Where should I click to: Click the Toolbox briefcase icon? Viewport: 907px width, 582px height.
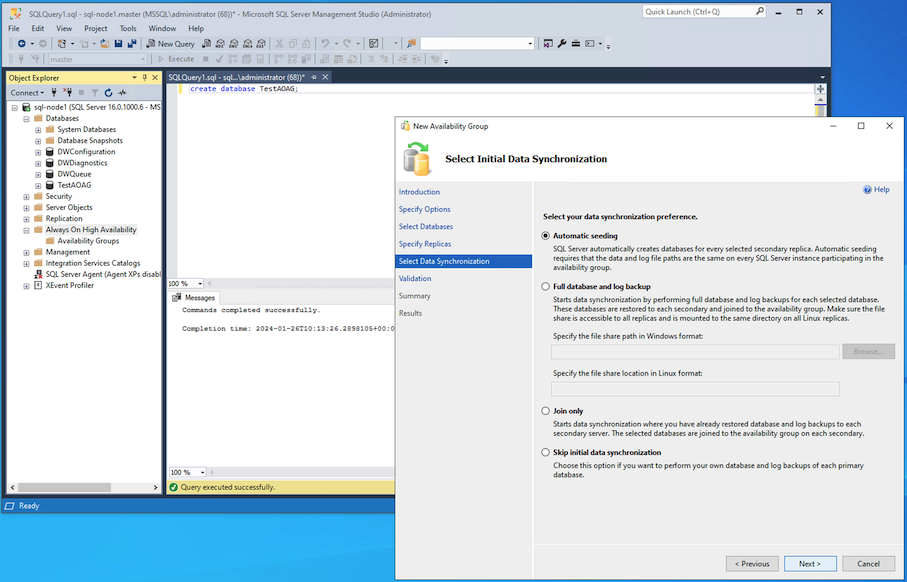[576, 43]
